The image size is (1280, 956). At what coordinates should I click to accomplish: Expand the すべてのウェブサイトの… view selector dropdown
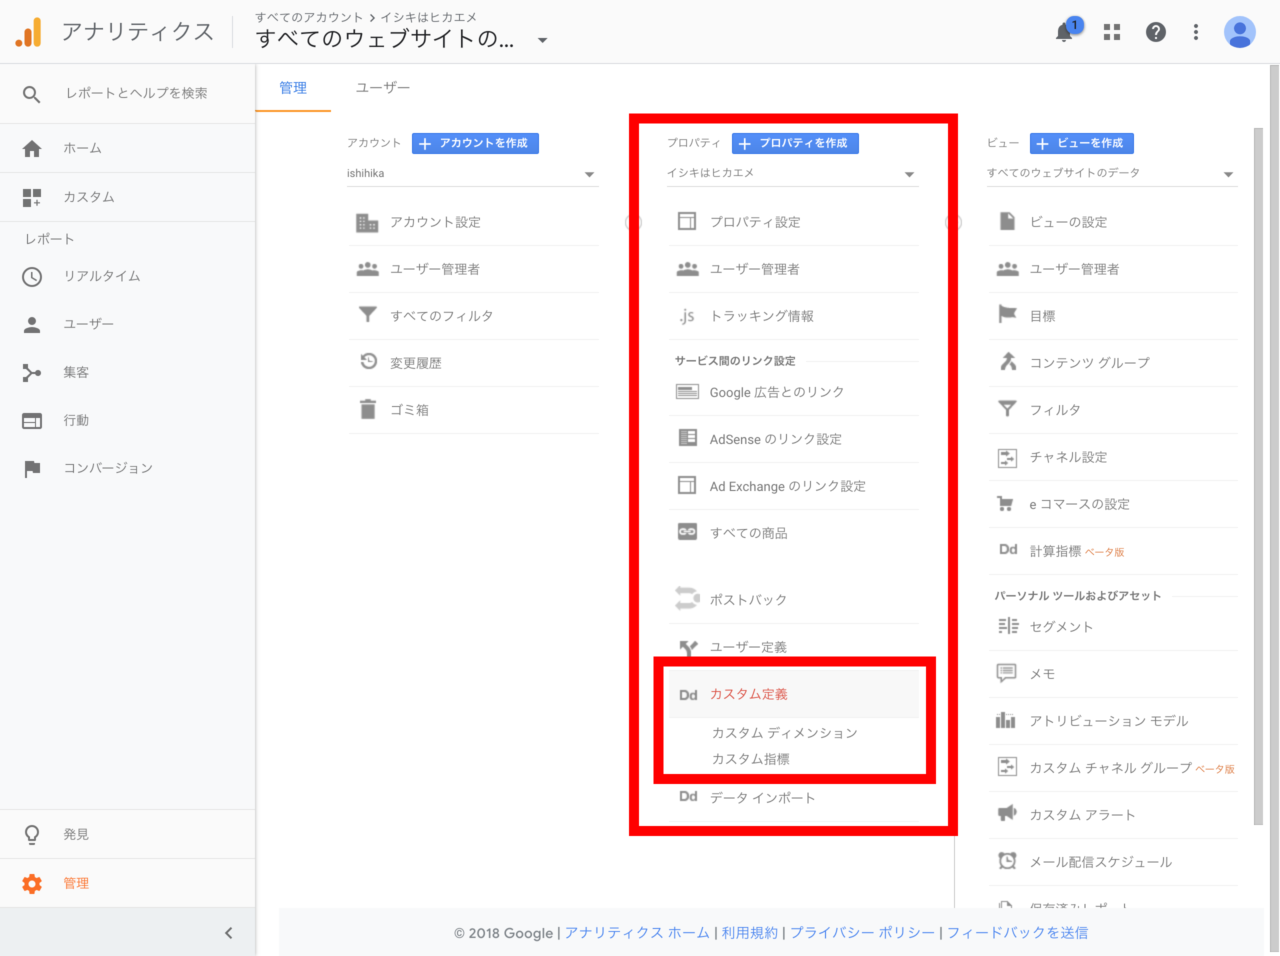tap(543, 41)
